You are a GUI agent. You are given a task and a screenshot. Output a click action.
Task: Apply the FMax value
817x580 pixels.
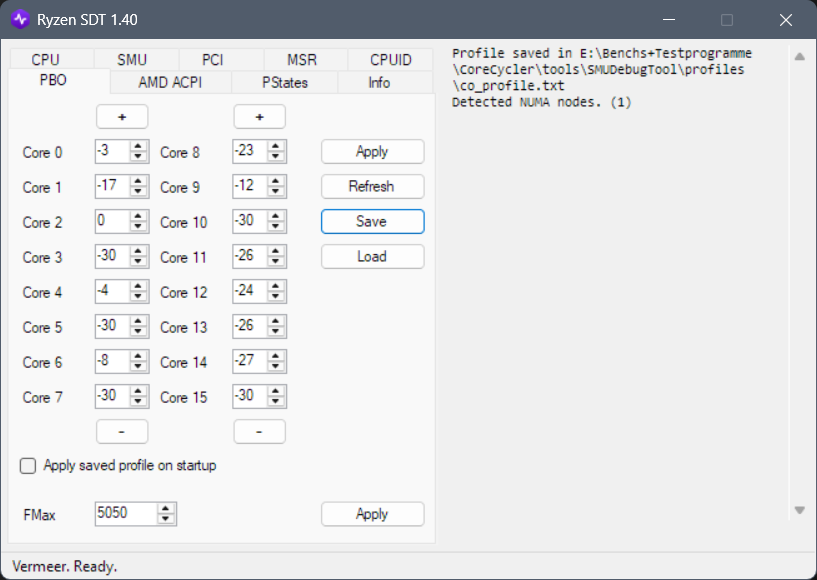tap(373, 514)
